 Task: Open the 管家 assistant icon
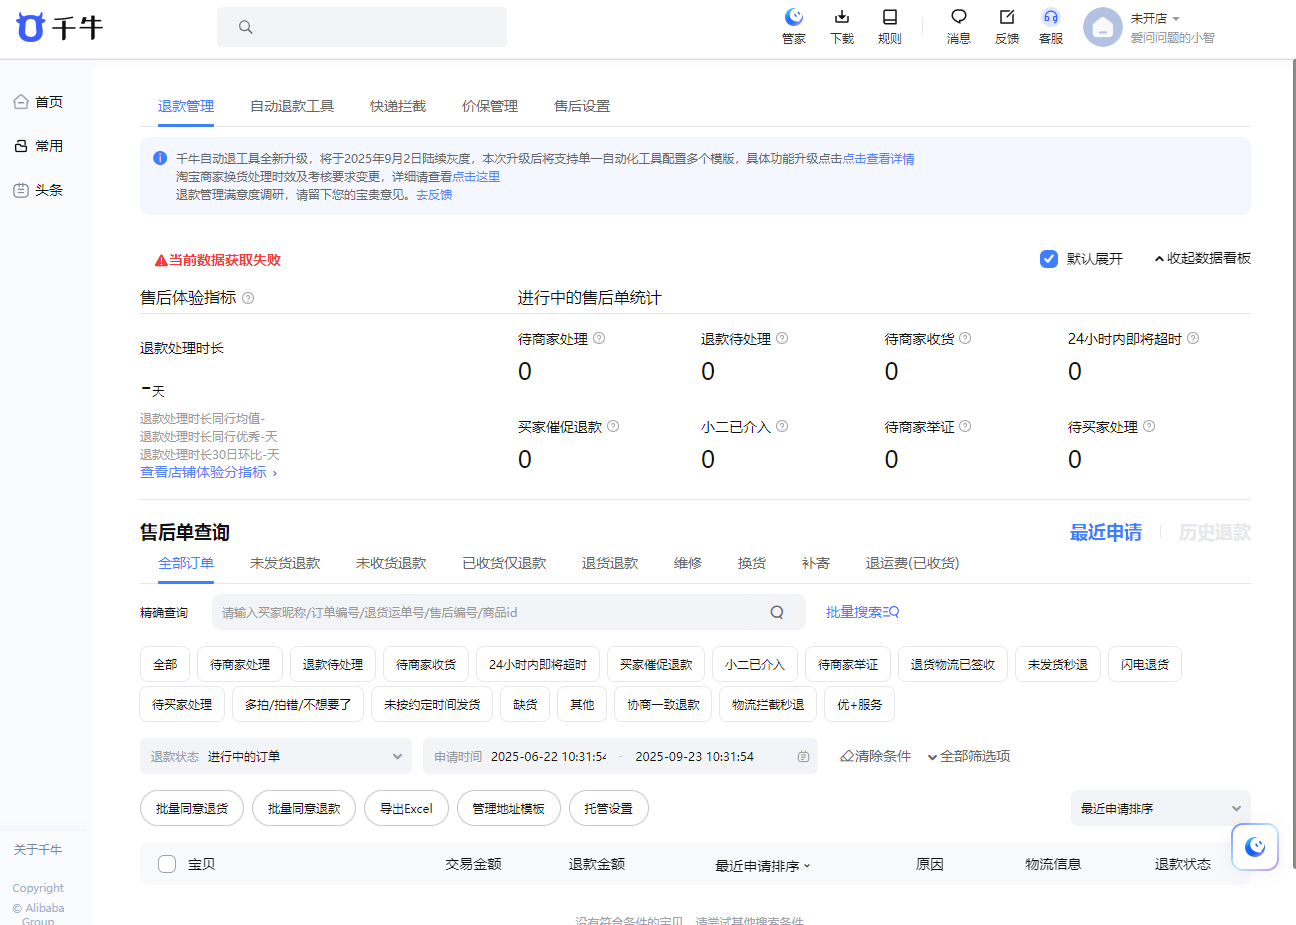[x=794, y=17]
